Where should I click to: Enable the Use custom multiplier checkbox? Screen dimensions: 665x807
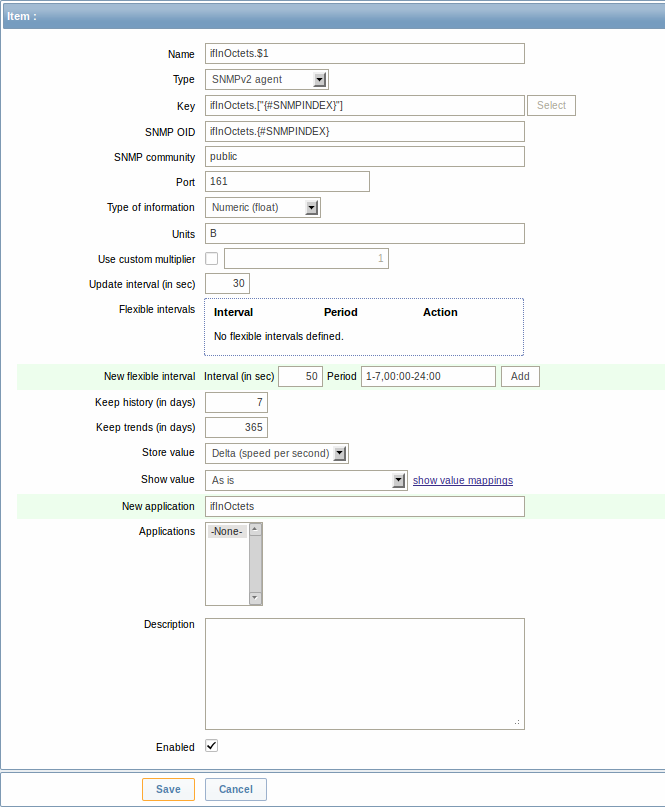coord(212,258)
